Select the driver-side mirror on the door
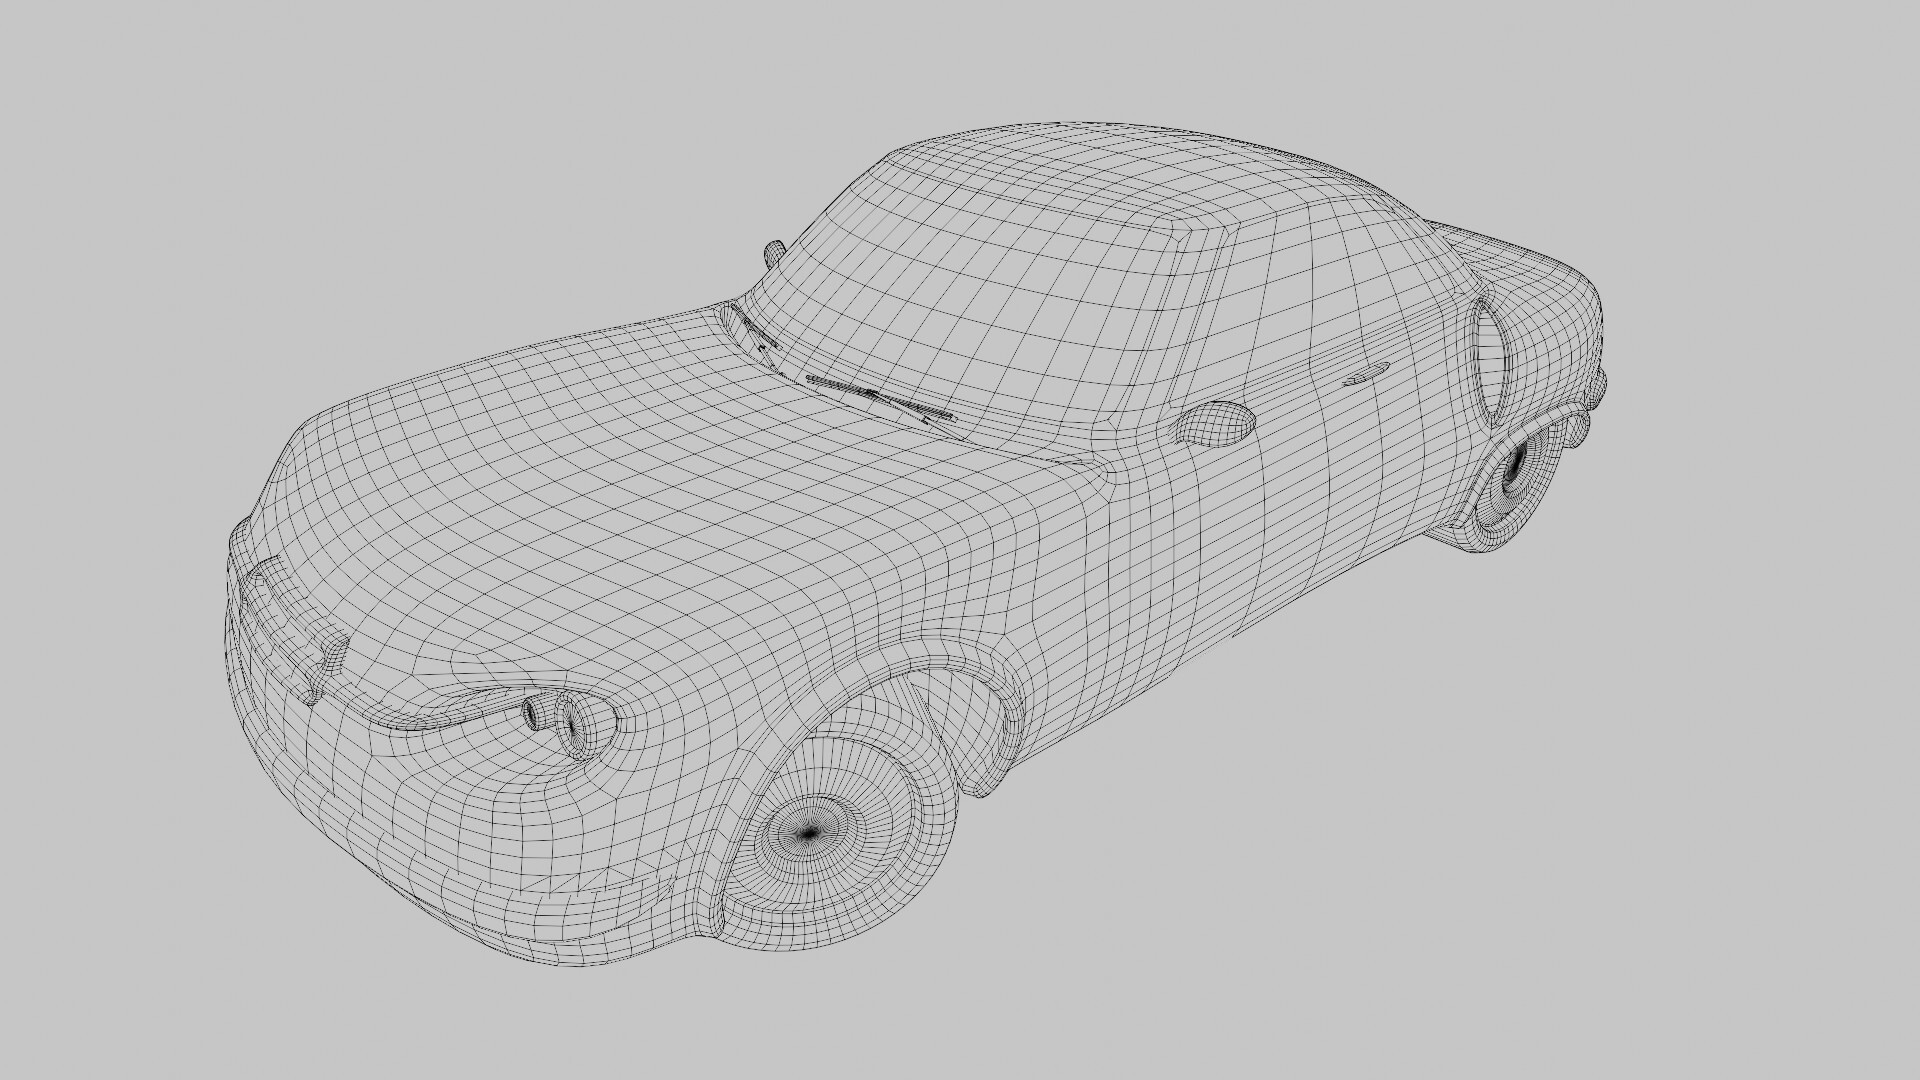The image size is (1920, 1080). pos(1216,423)
